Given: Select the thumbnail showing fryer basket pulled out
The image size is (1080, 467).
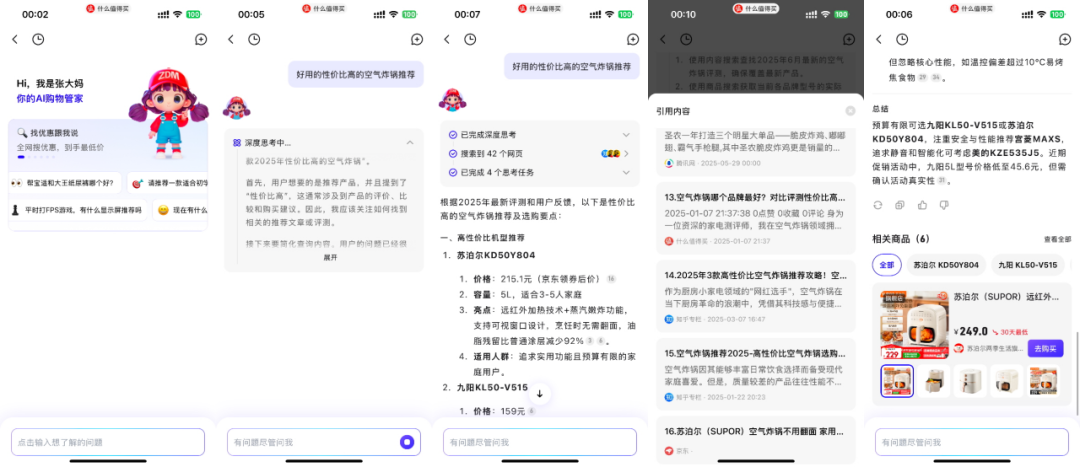Looking at the screenshot, I should coord(934,381).
